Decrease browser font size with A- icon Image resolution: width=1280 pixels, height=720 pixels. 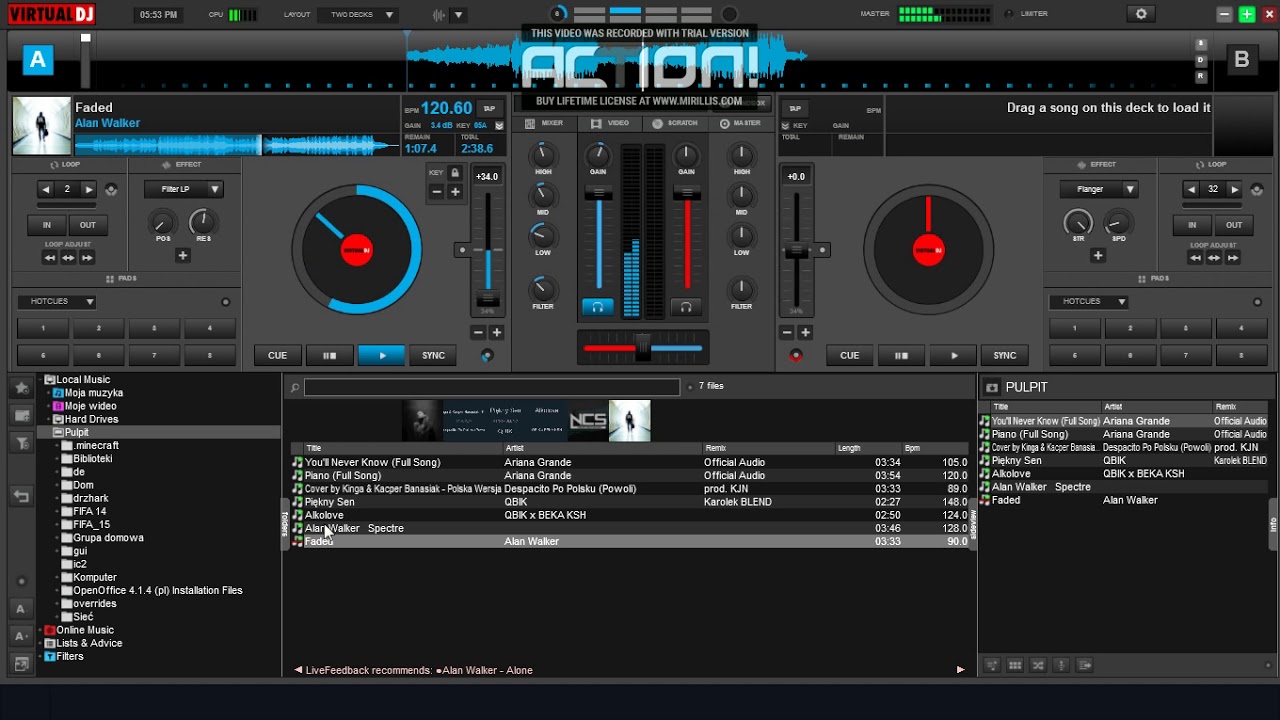(x=21, y=636)
